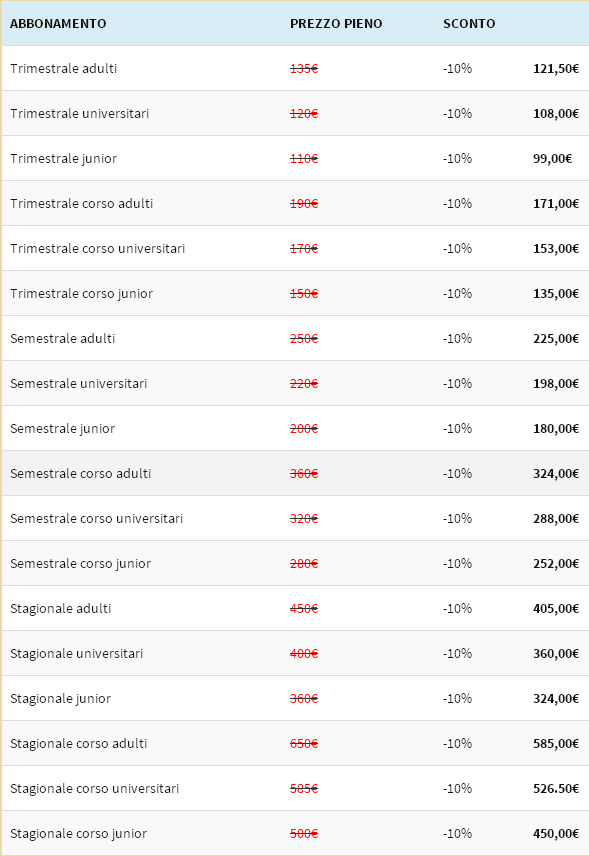Click the struck-through 110€ price
This screenshot has width=589, height=856.
pos(304,158)
